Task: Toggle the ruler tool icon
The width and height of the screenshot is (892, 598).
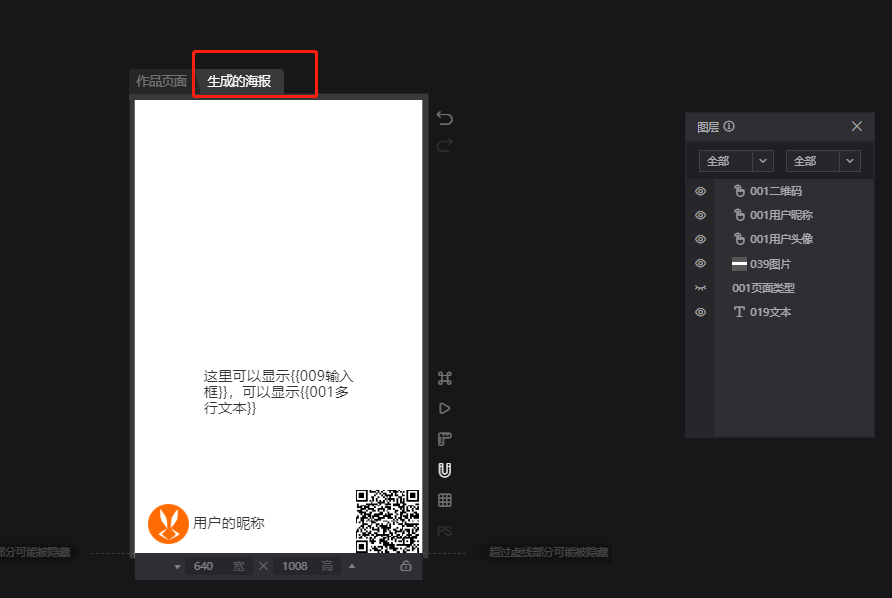Action: (x=445, y=439)
